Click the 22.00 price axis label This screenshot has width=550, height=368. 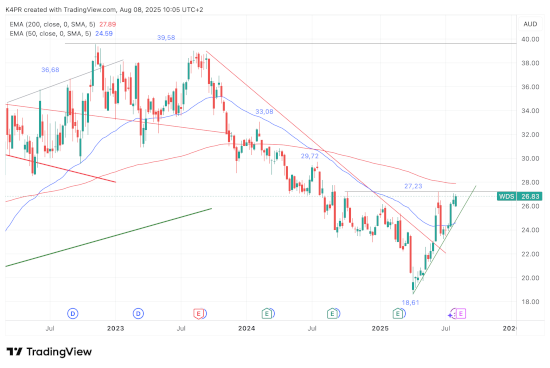click(530, 254)
